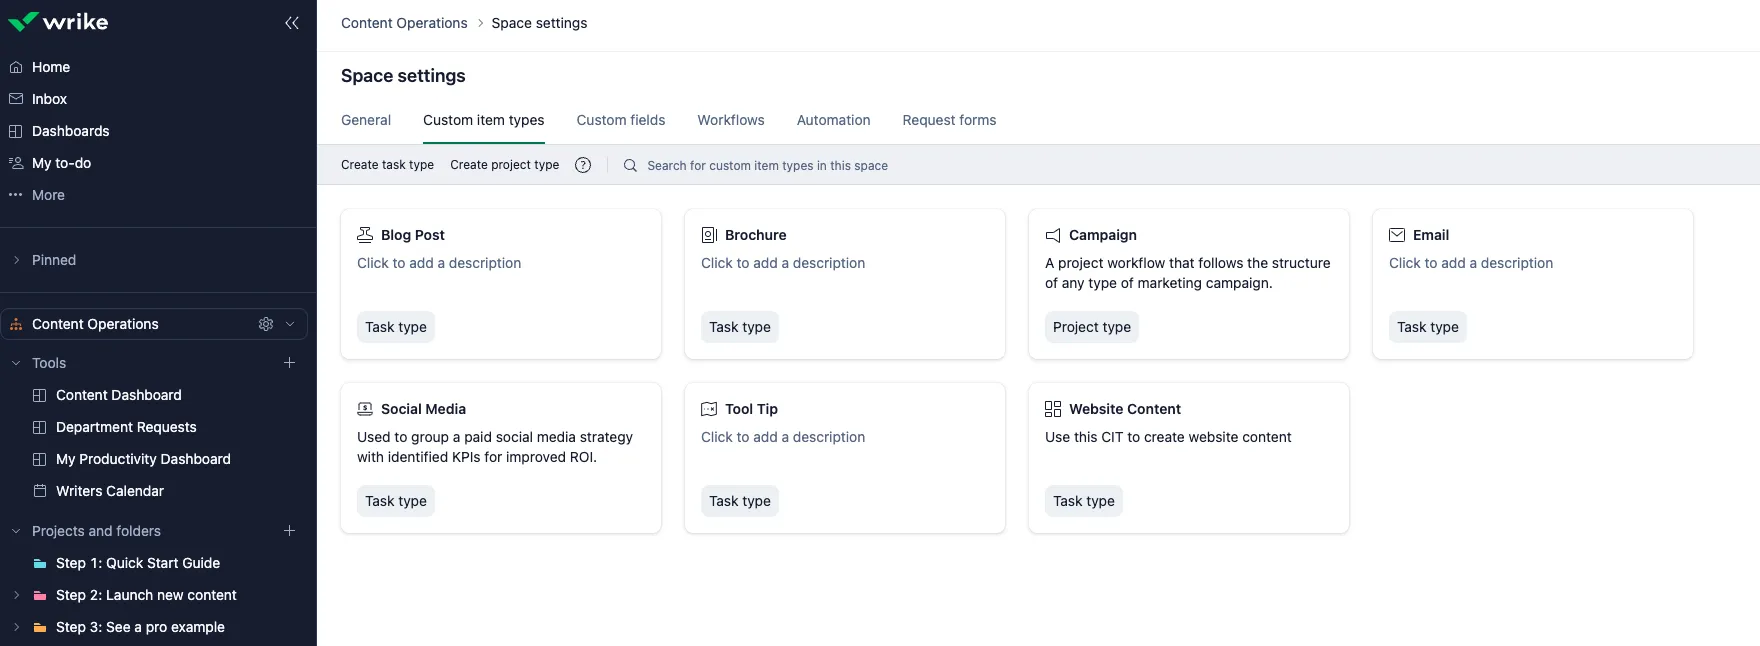Add a new tool with plus icon

(289, 363)
